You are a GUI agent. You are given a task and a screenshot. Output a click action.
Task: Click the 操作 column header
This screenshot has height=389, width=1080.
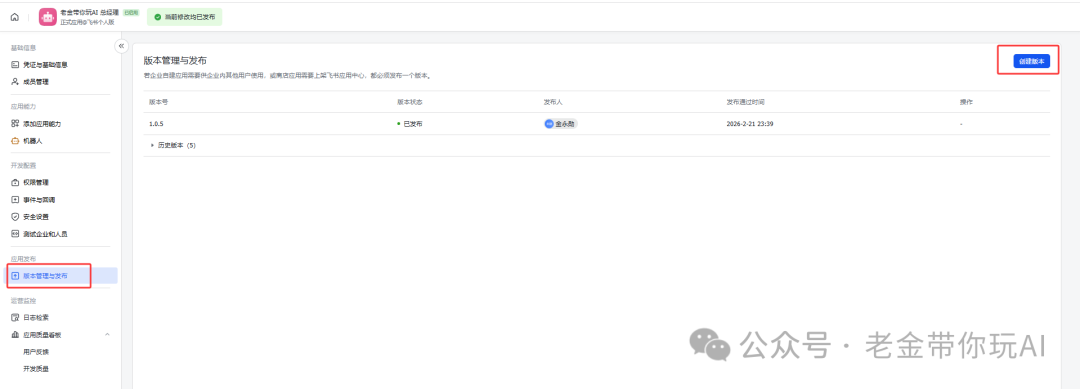[966, 102]
